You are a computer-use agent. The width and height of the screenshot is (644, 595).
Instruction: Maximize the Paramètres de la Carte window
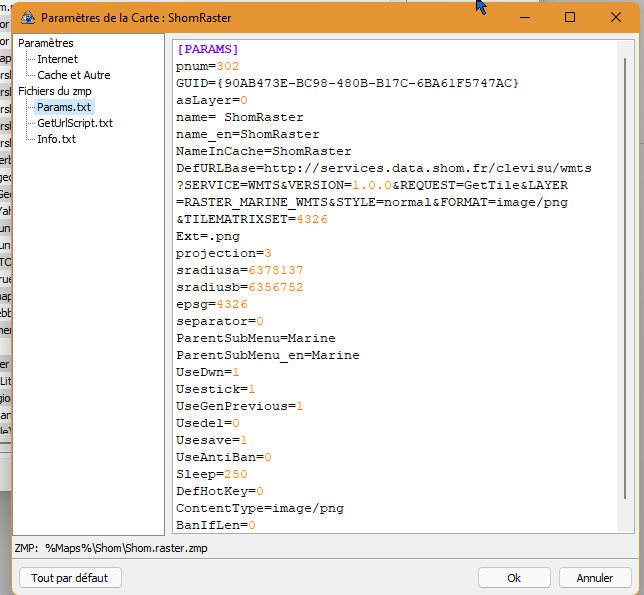click(x=570, y=18)
